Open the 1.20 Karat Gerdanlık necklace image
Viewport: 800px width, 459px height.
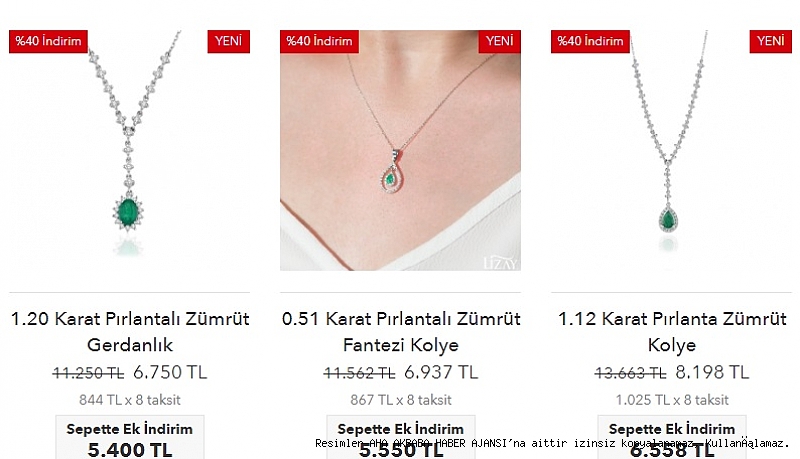pos(130,150)
